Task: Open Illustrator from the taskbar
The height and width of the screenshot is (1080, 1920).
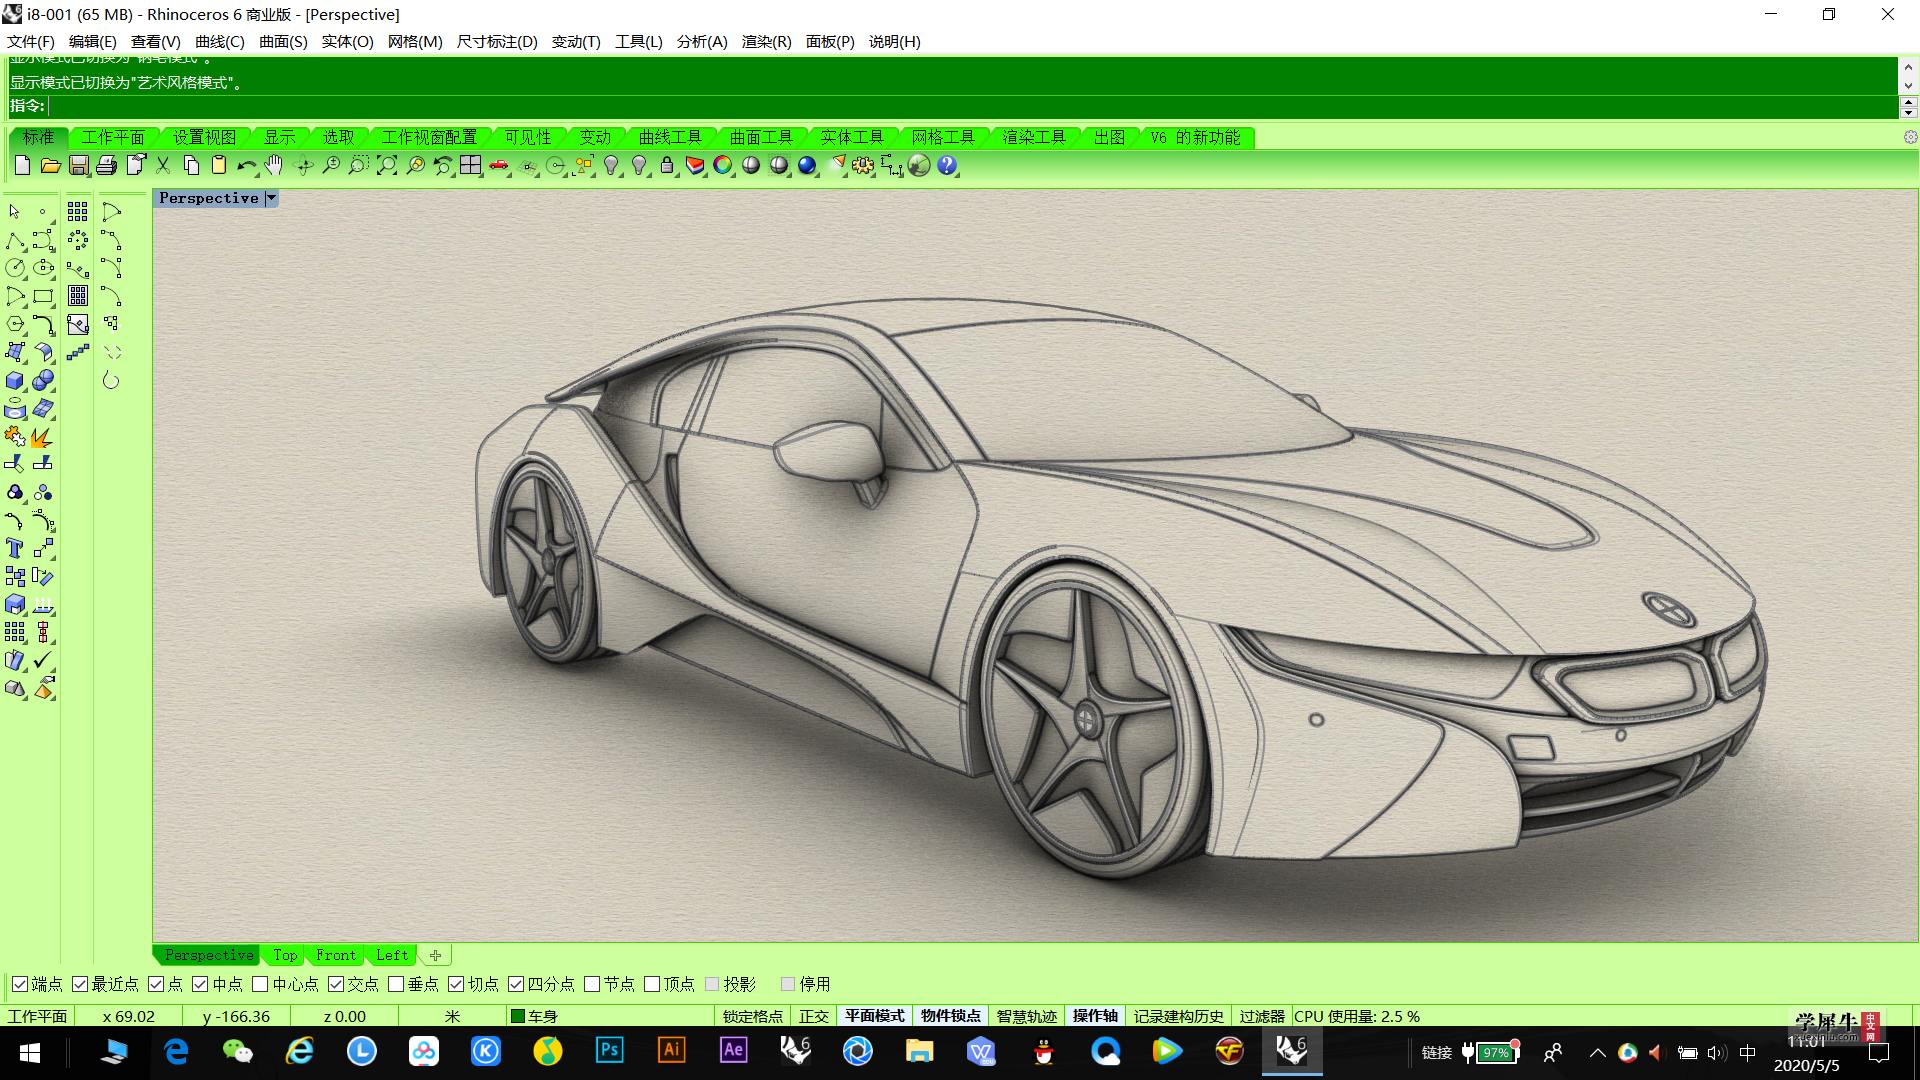Action: click(671, 1051)
